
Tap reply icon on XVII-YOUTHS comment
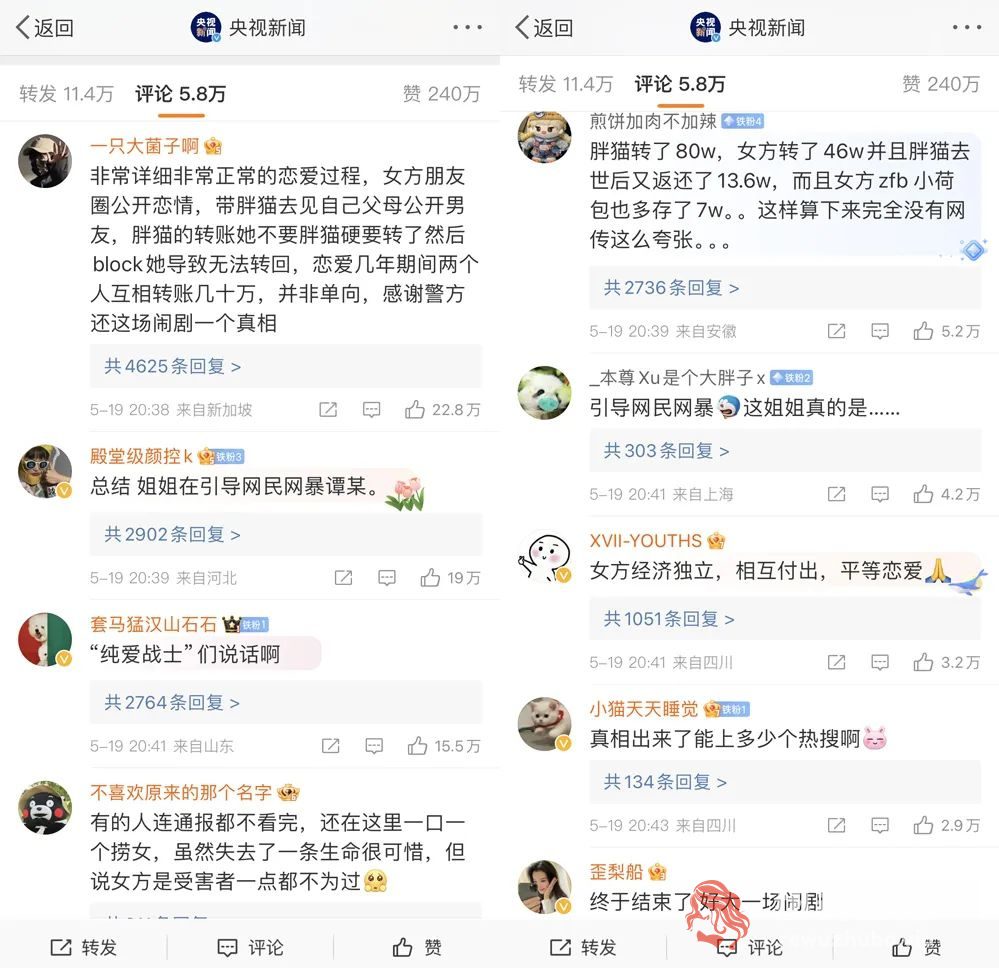(x=880, y=662)
